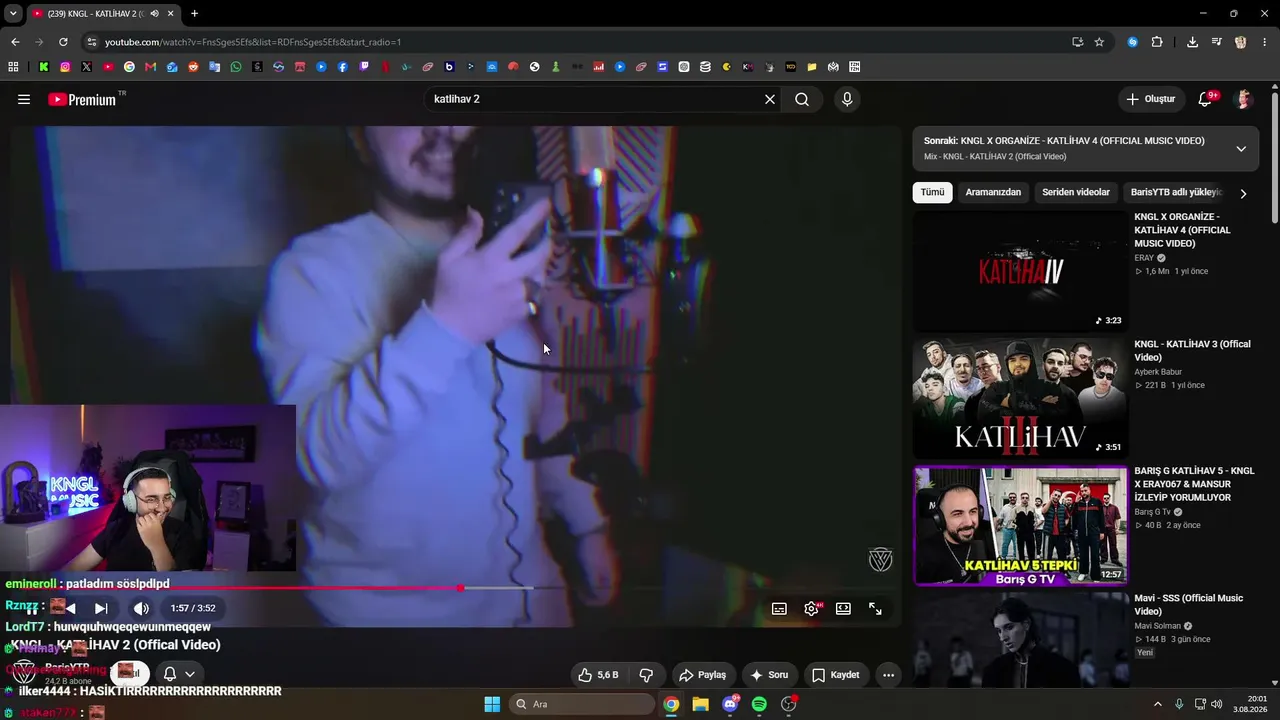Open YouTube account avatar menu
This screenshot has width=1280, height=720.
(x=1244, y=99)
